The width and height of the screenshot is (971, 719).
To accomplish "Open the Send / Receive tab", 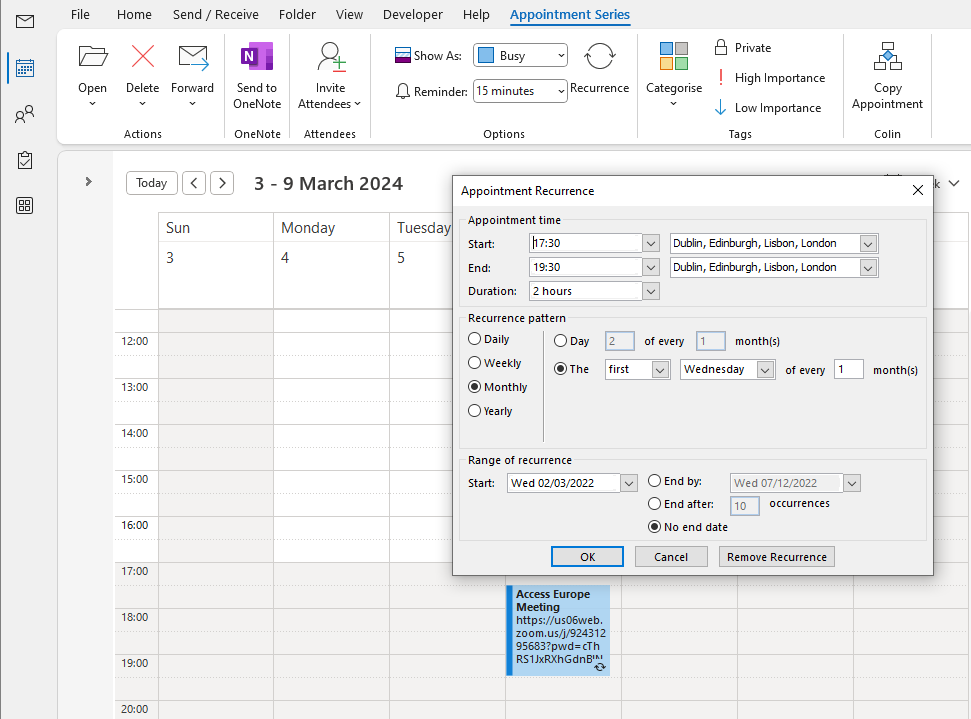I will [x=216, y=14].
